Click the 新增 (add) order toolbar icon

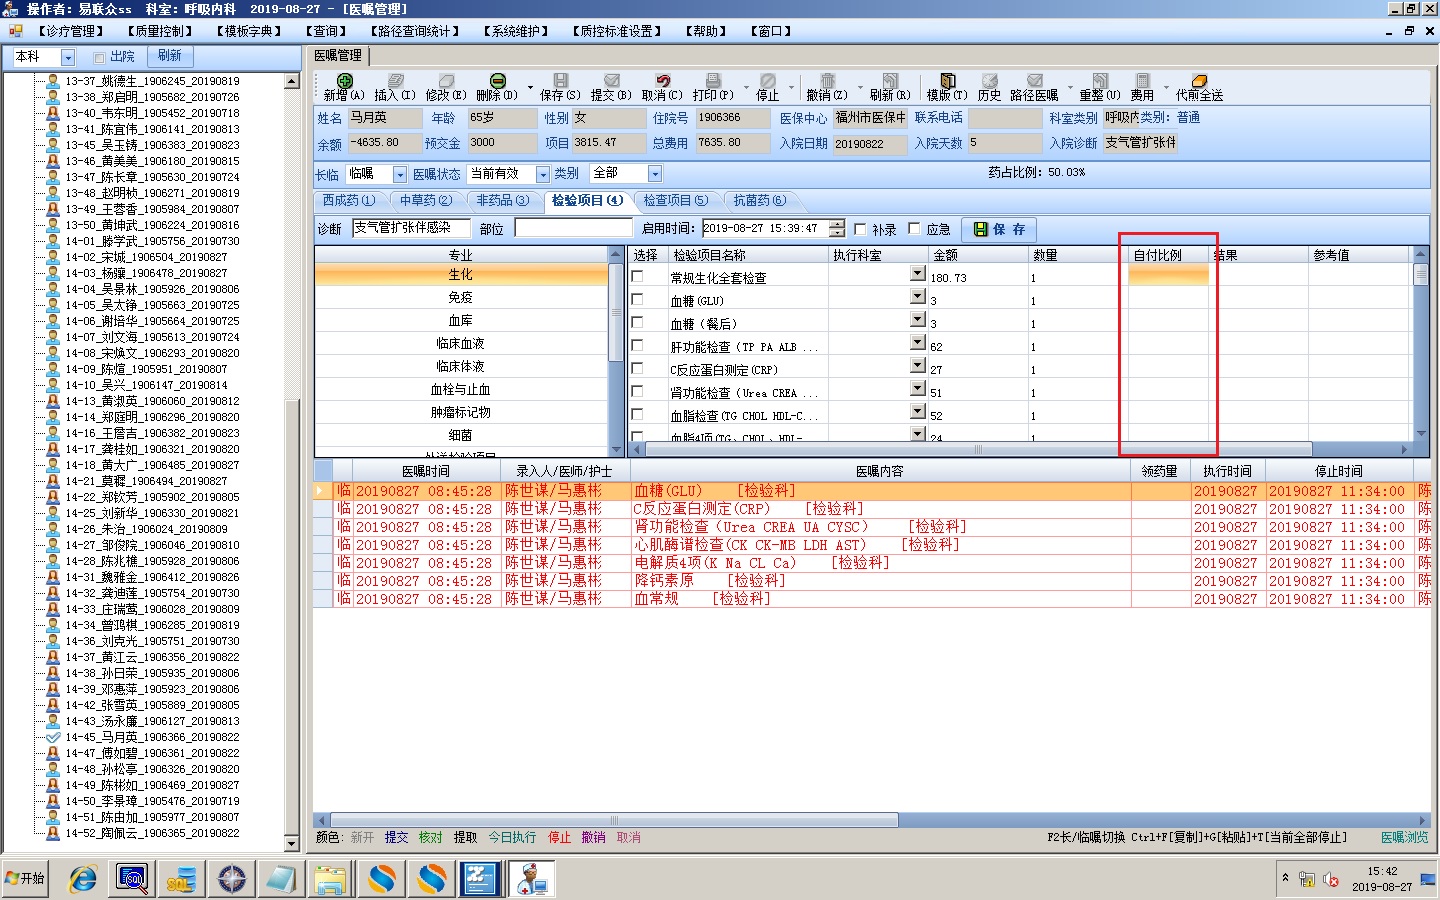[344, 81]
